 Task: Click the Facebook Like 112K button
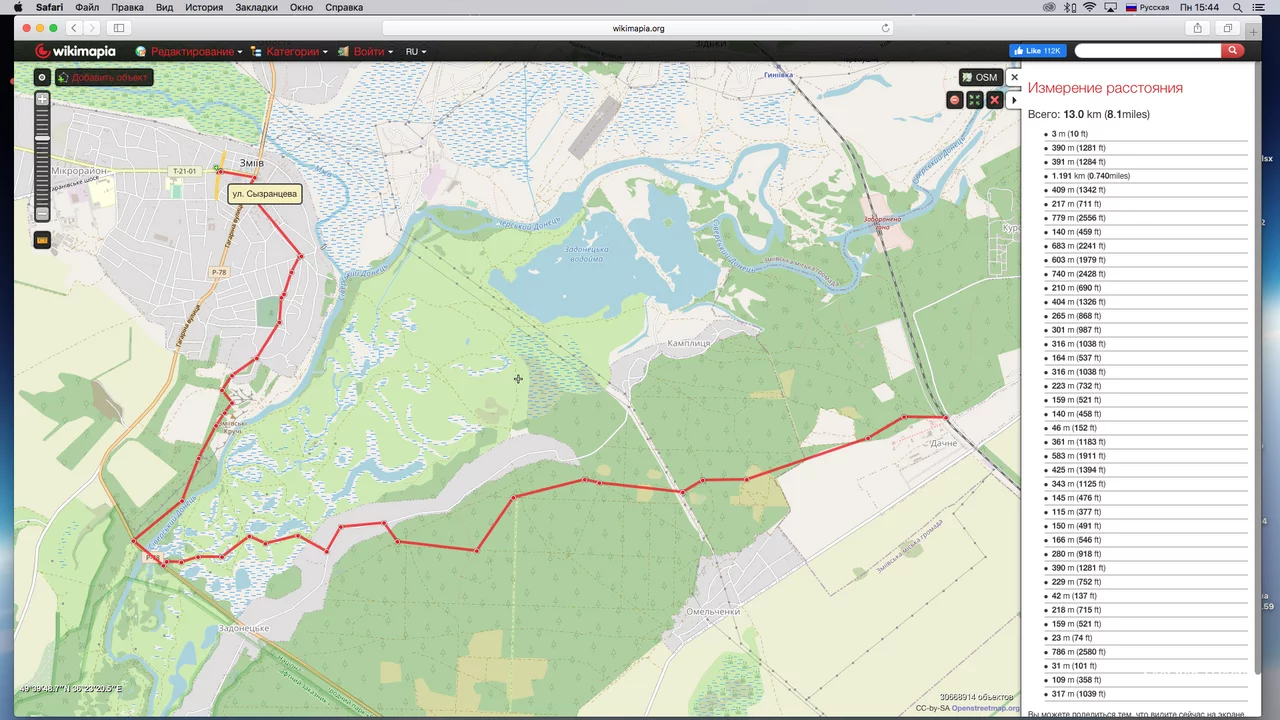point(1037,51)
